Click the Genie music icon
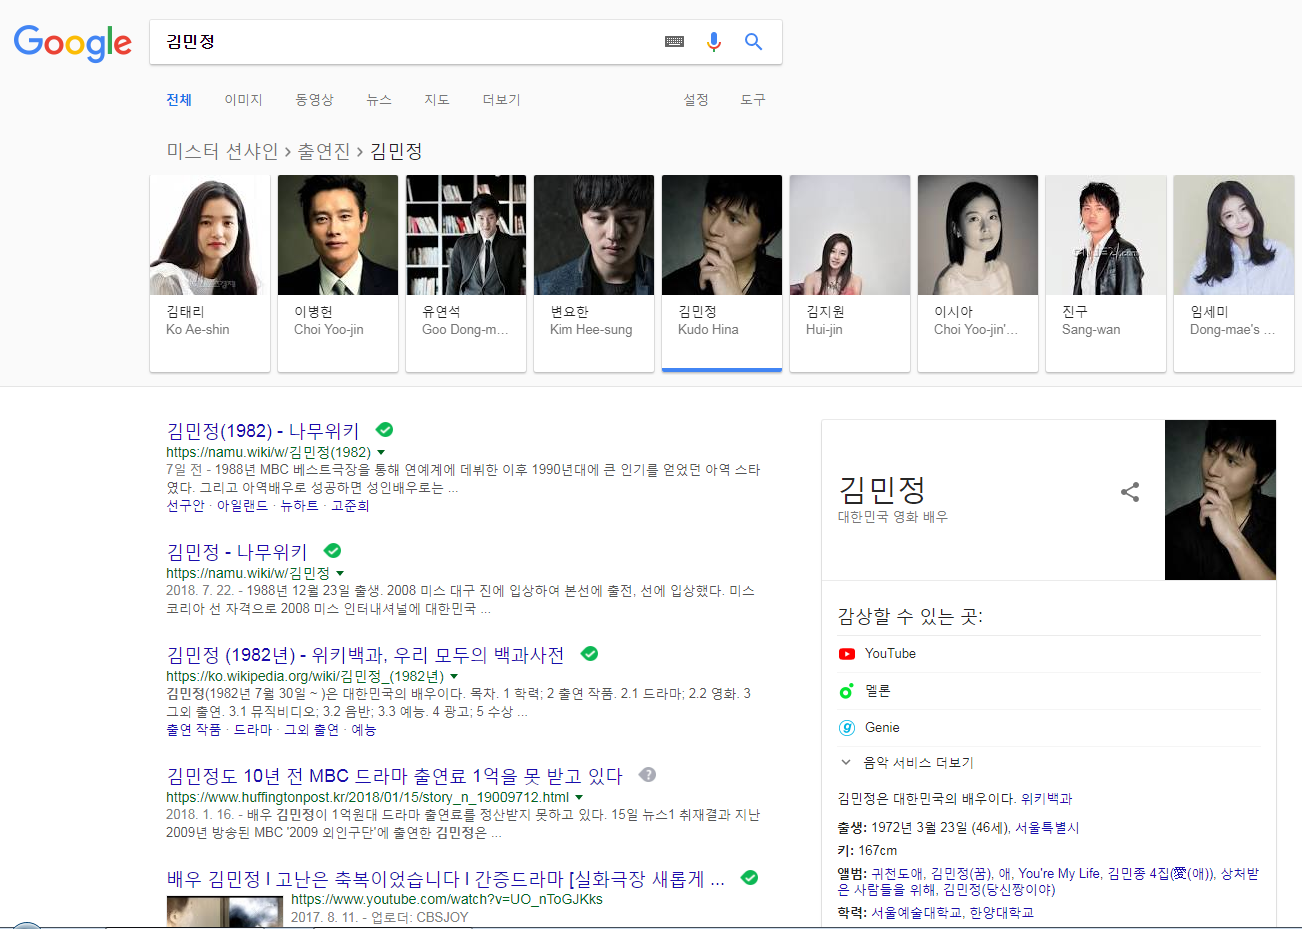Image resolution: width=1302 pixels, height=929 pixels. coord(847,728)
